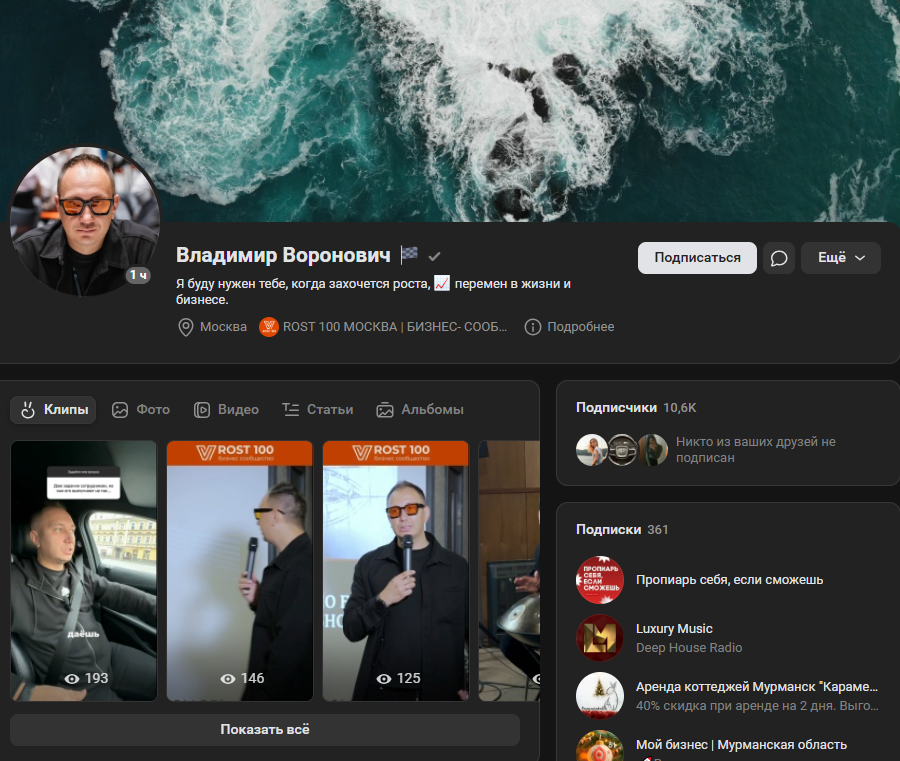Open the Альбомы tab
900x761 pixels.
click(421, 409)
